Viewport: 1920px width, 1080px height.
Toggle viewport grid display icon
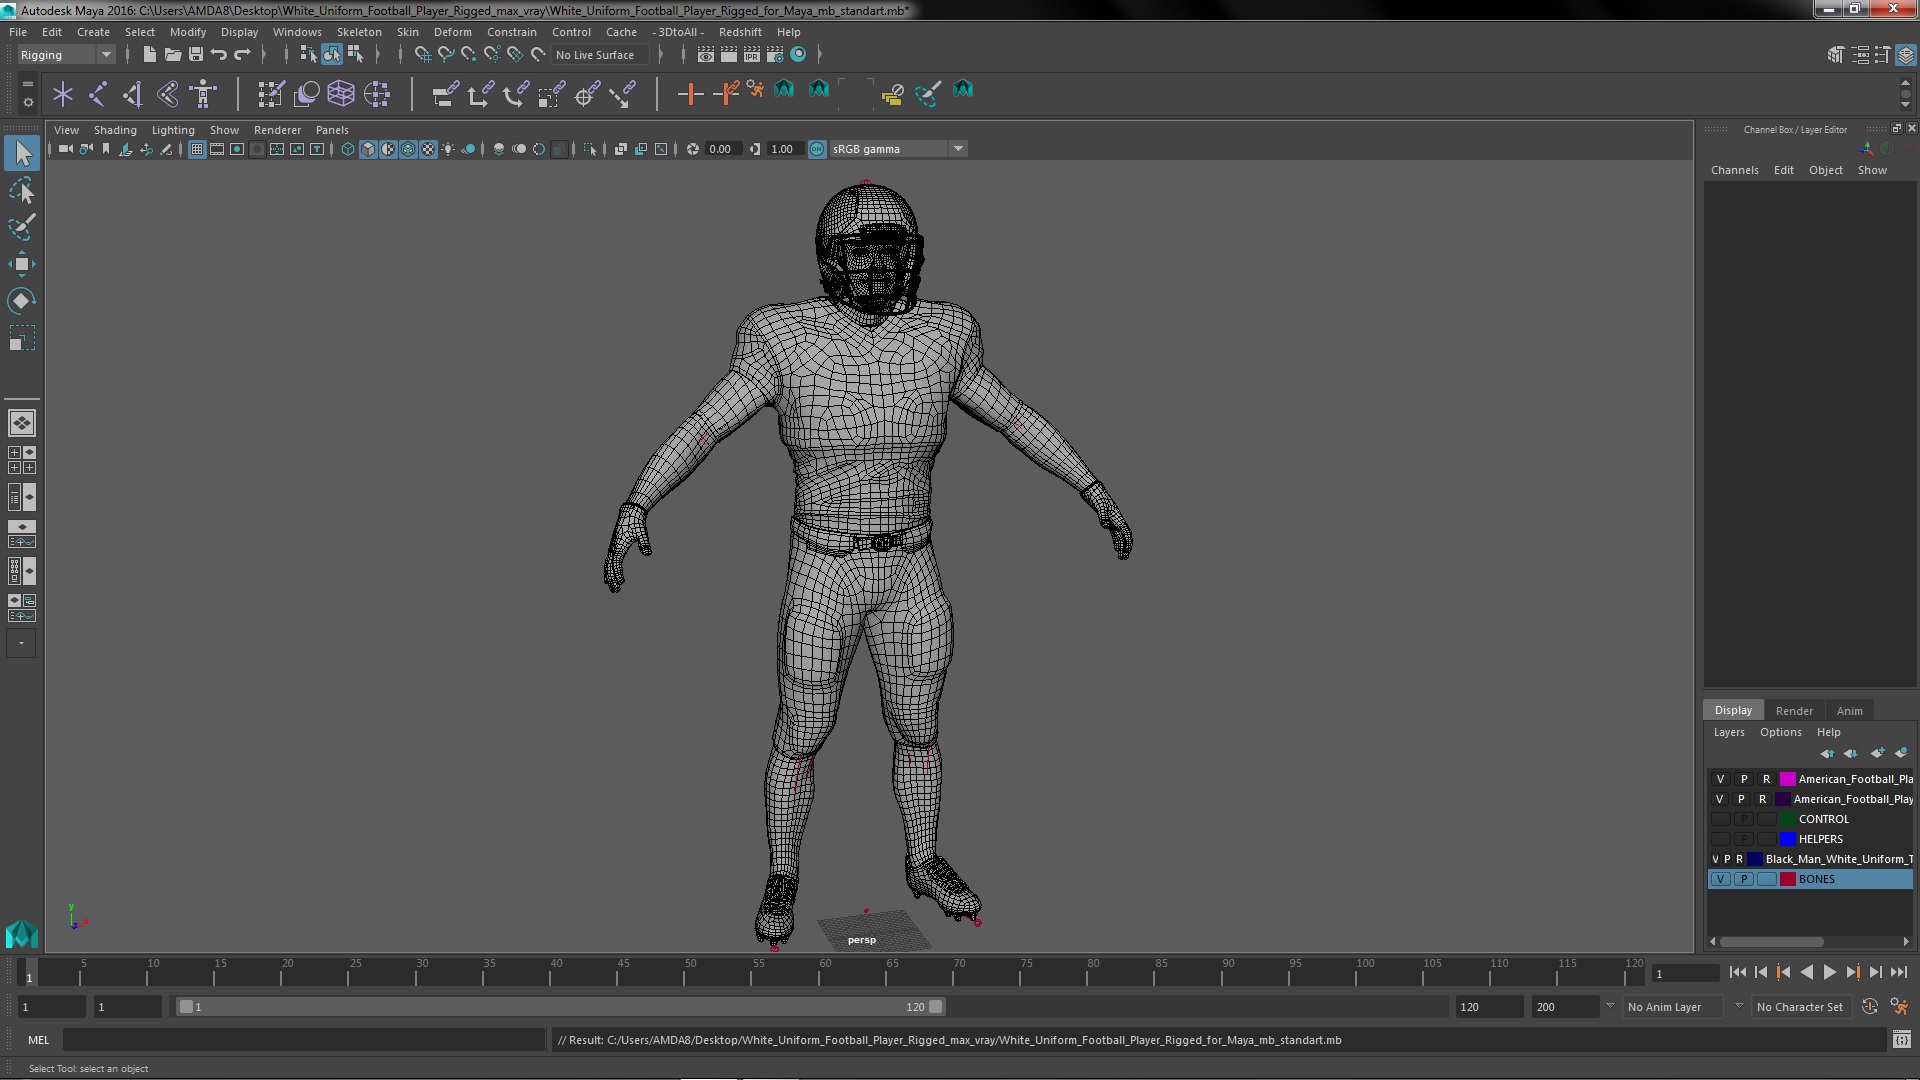(x=196, y=149)
